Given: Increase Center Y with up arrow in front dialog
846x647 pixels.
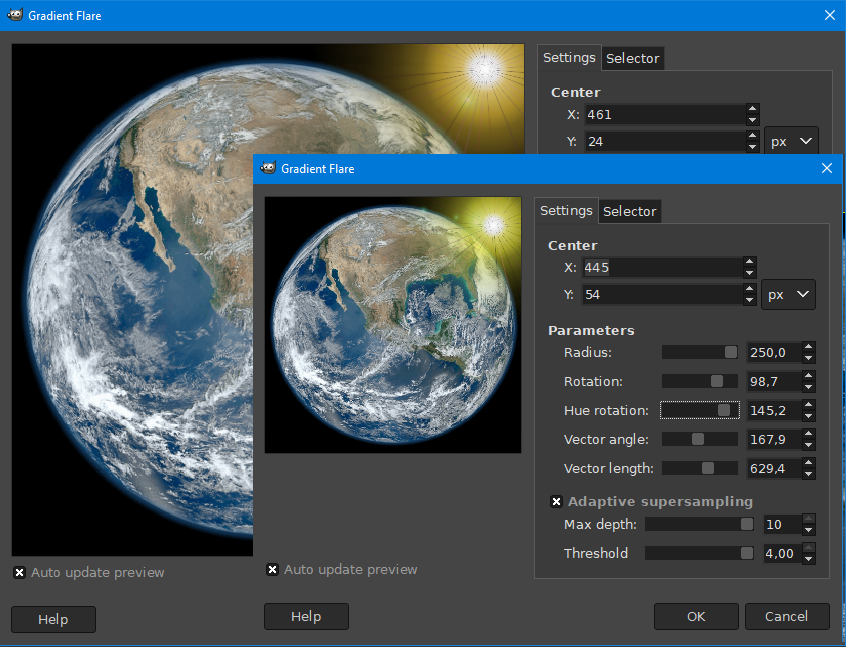Looking at the screenshot, I should 749,289.
